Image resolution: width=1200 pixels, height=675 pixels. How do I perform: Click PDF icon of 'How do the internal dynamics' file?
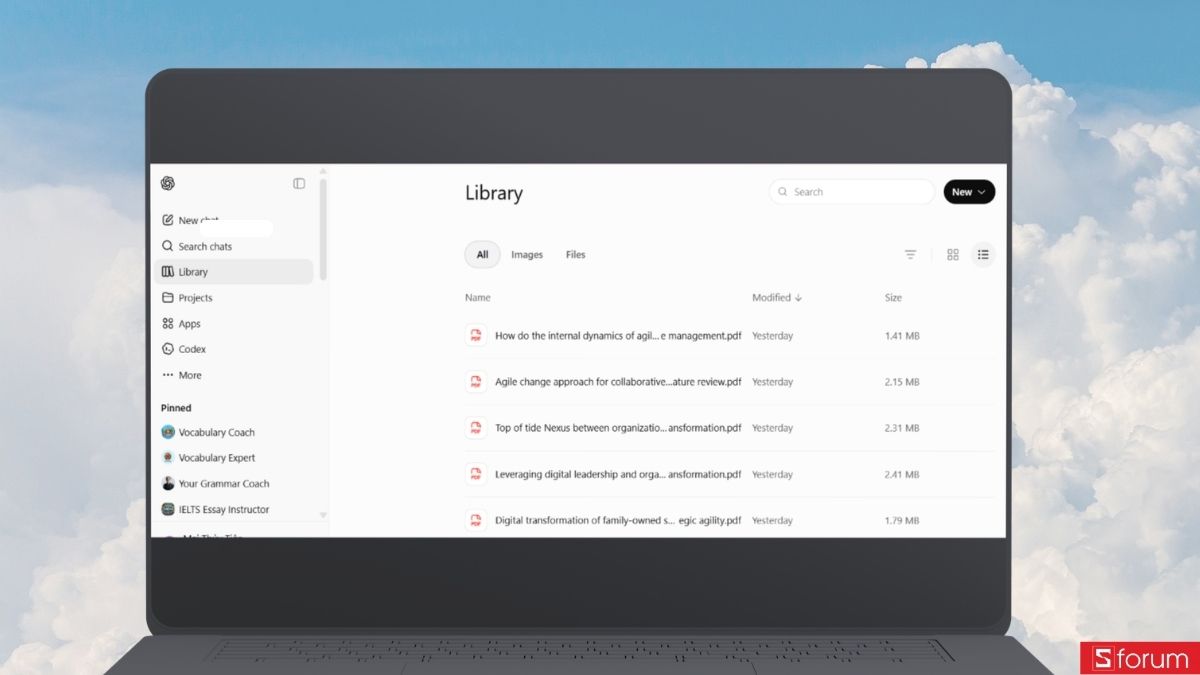click(x=476, y=336)
